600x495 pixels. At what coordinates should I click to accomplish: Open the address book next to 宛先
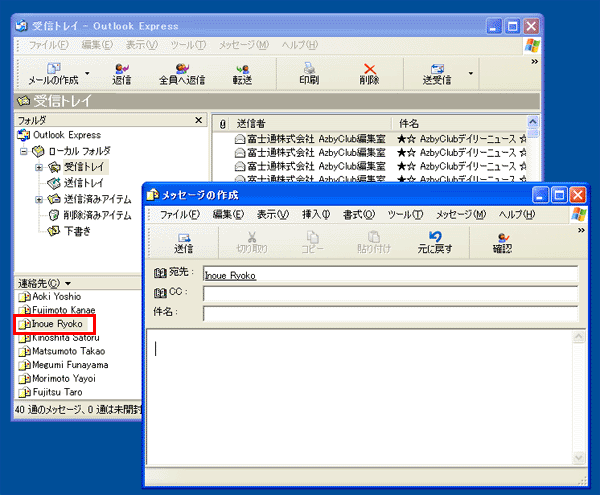160,273
